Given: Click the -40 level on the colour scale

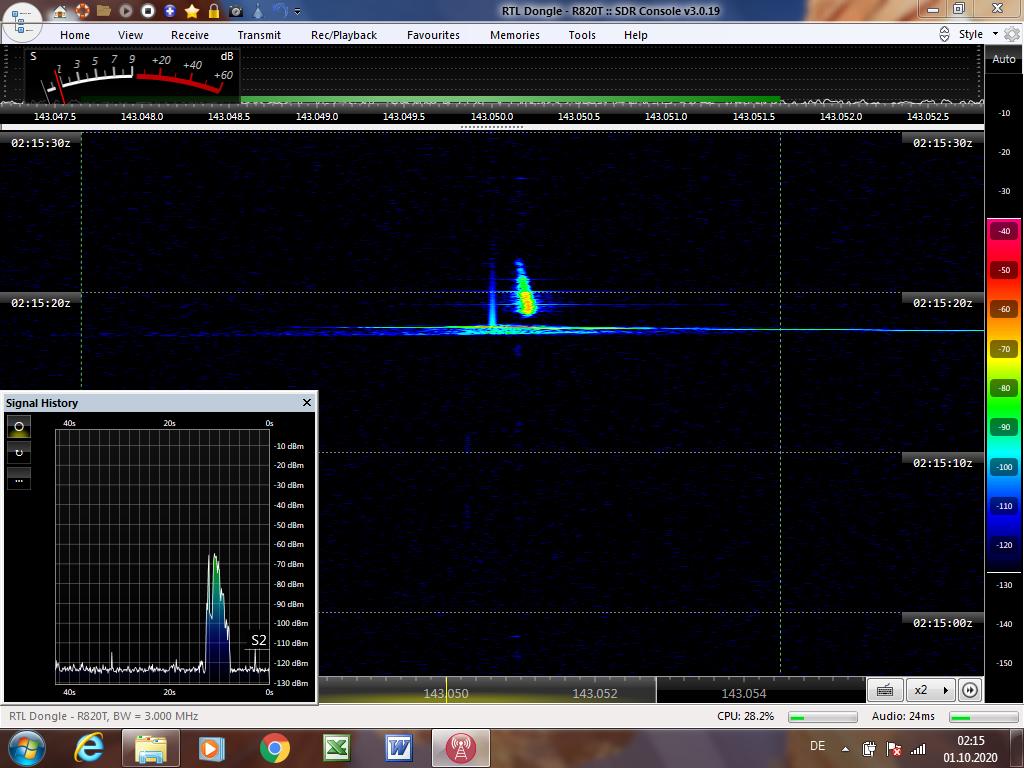Looking at the screenshot, I should click(1004, 231).
